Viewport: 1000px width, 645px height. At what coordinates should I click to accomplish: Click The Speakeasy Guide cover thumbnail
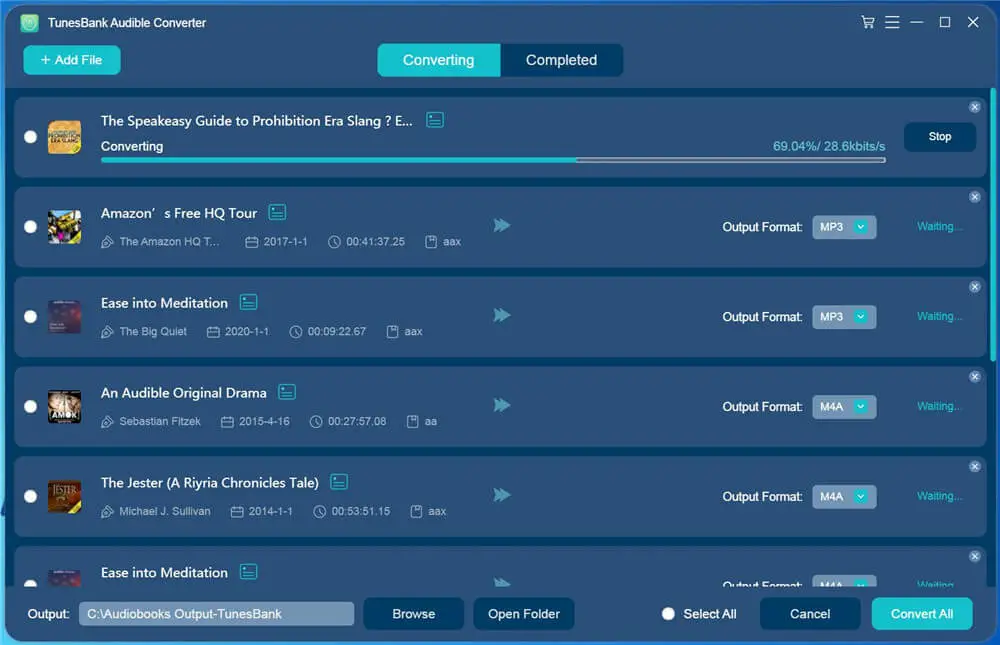coord(64,137)
